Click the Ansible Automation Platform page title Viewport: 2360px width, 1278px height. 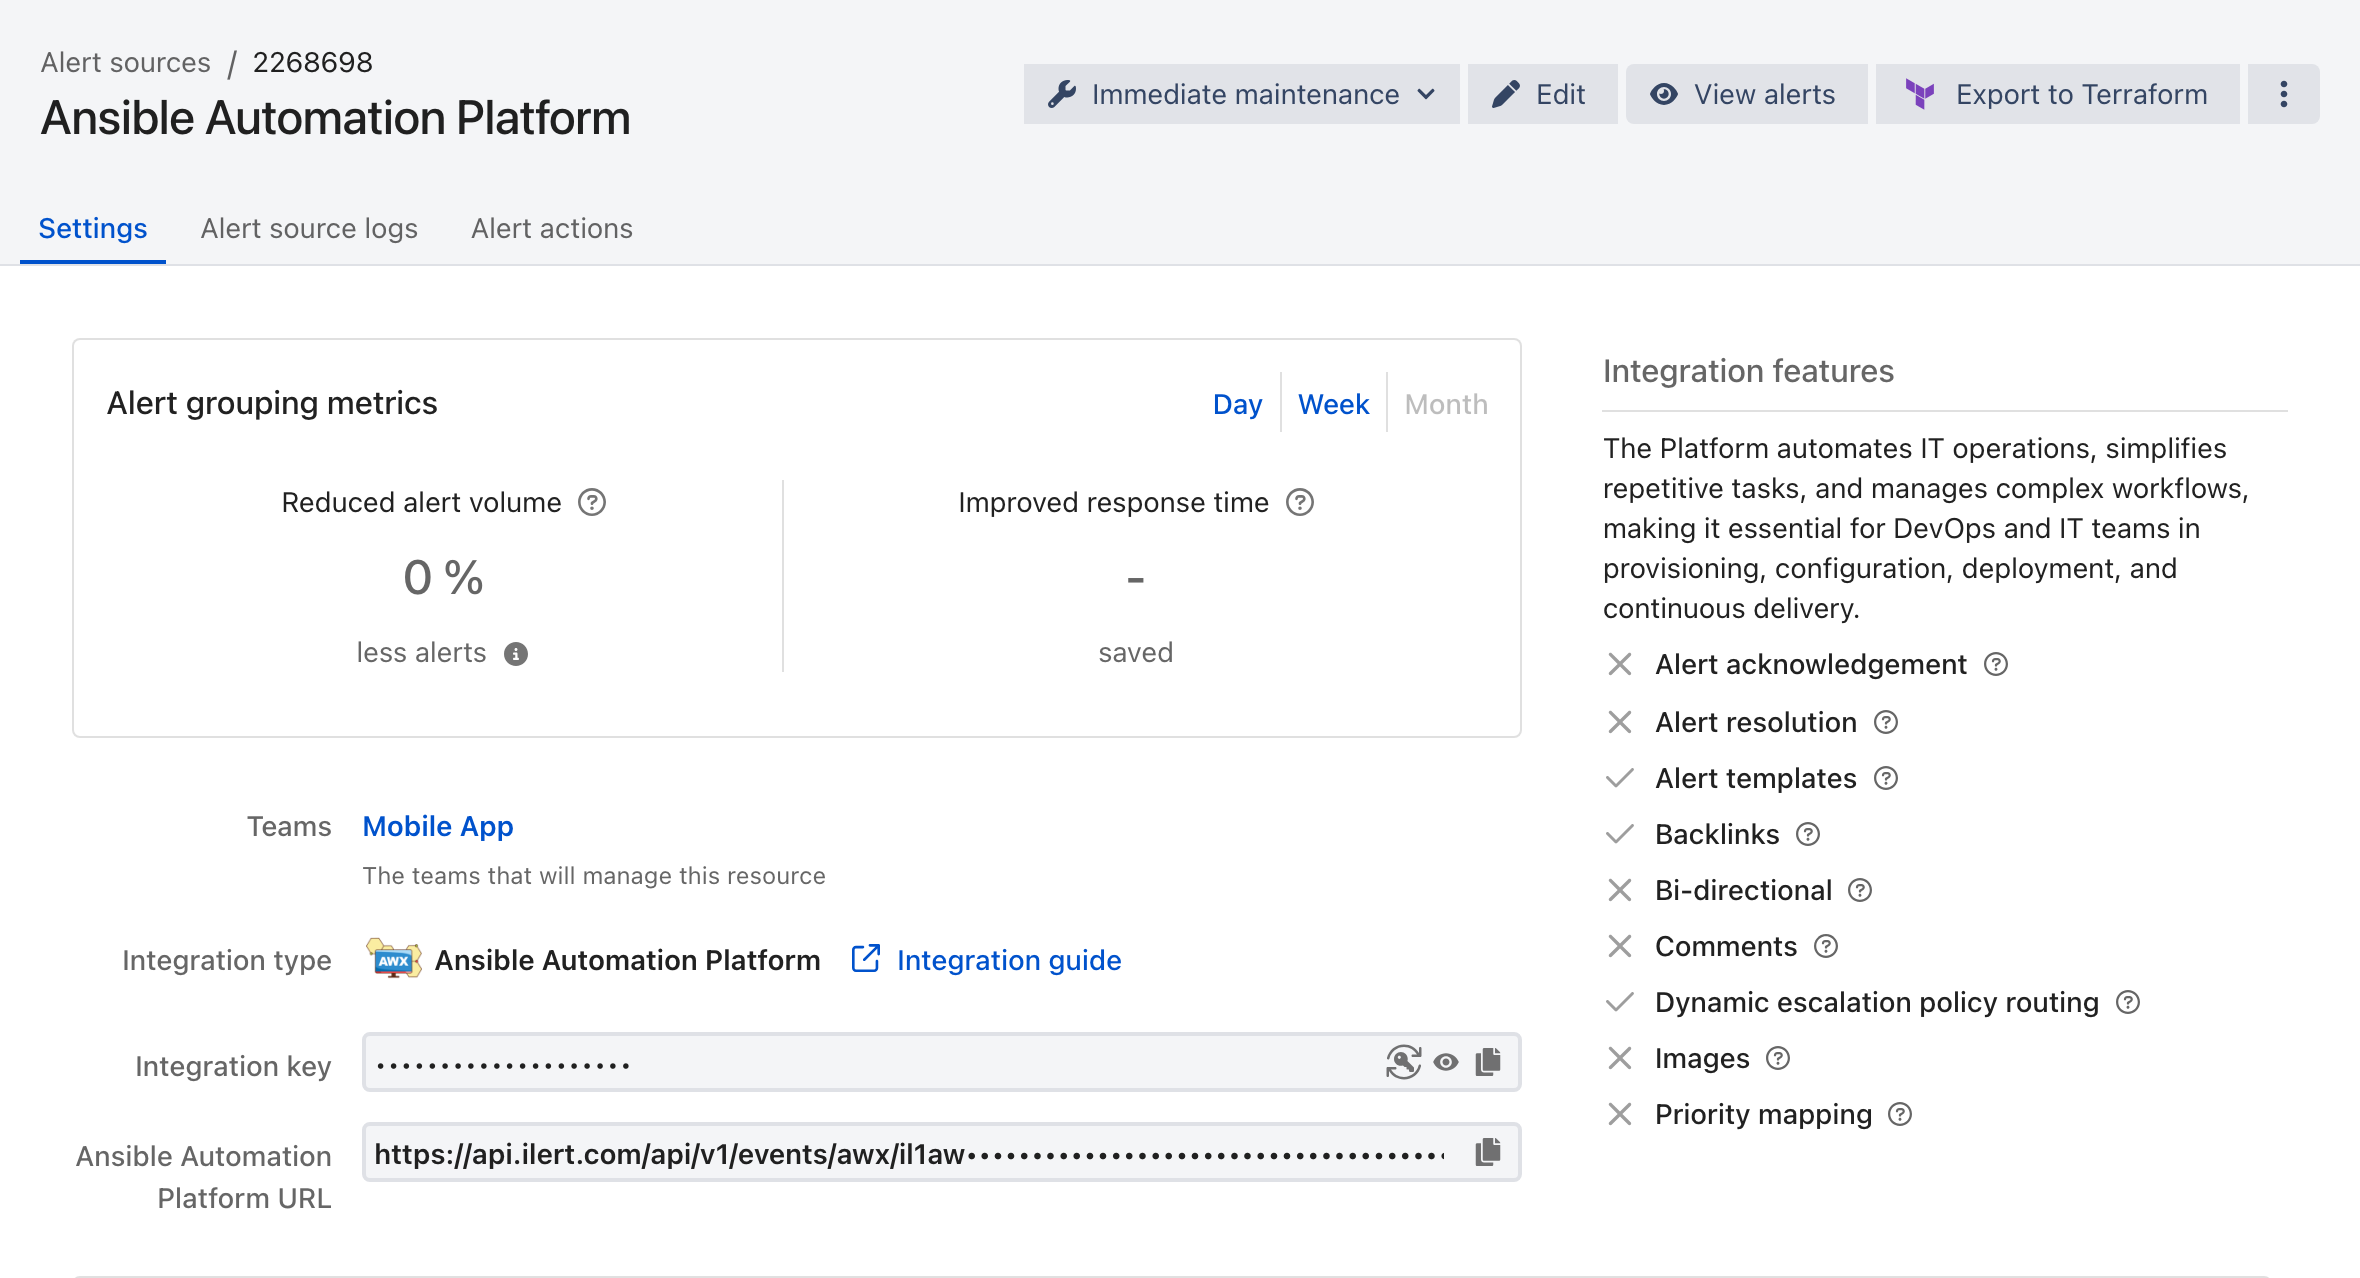336,118
